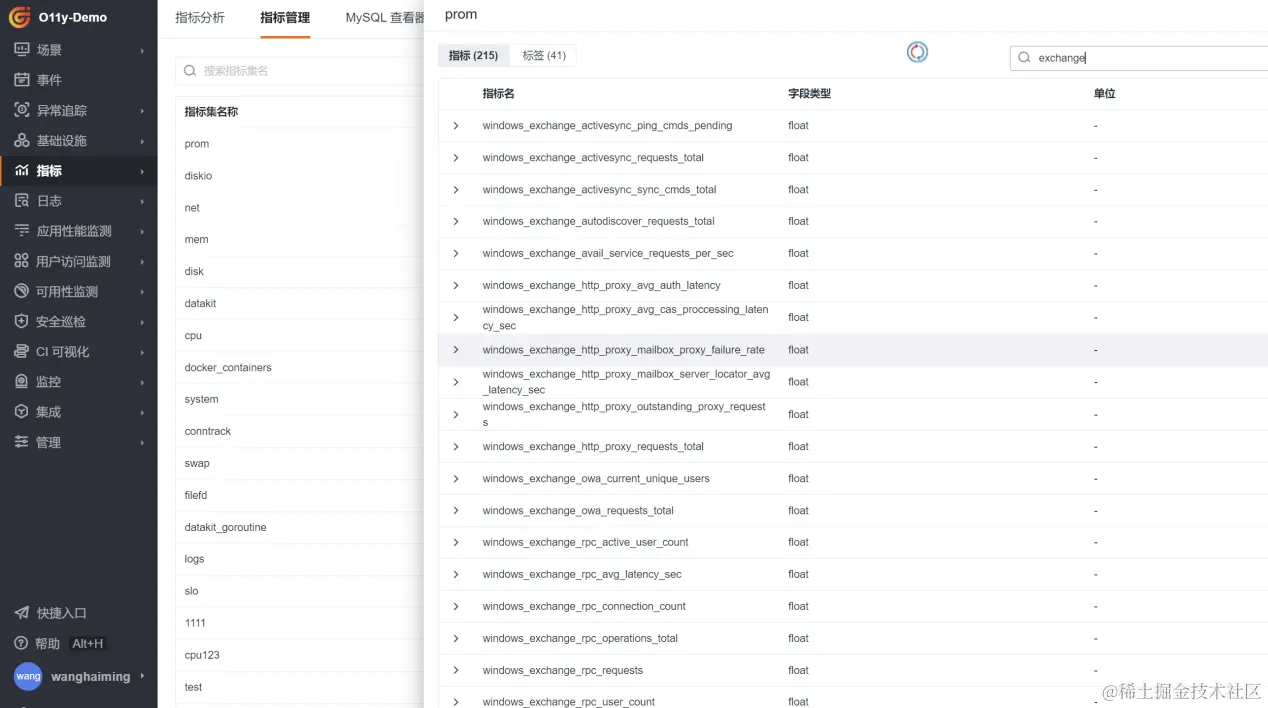The height and width of the screenshot is (708, 1268).
Task: Expand the 场景 submenu arrow
Action: (x=142, y=50)
